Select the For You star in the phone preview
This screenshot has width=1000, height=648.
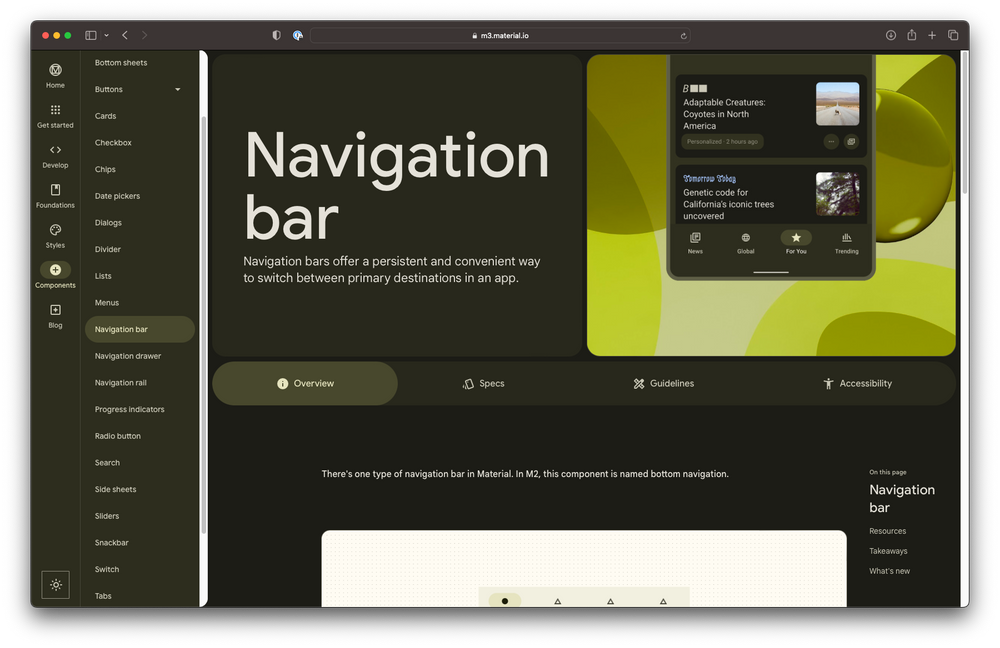(796, 238)
